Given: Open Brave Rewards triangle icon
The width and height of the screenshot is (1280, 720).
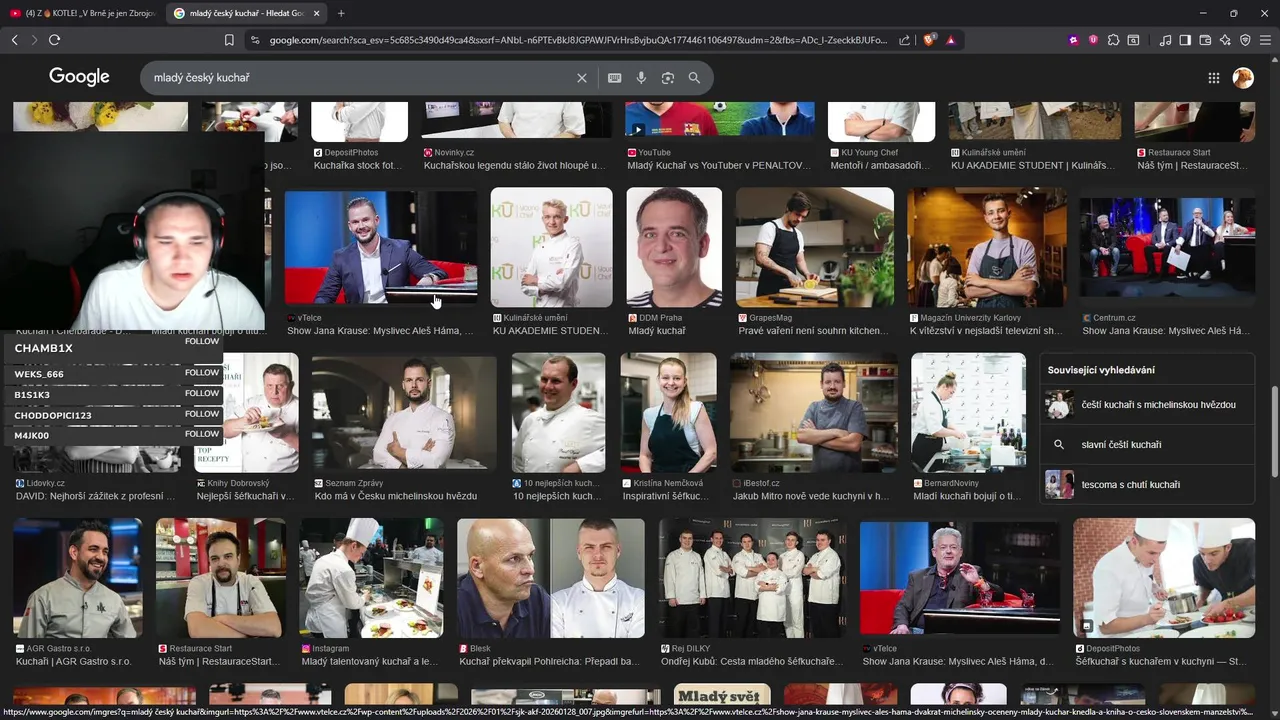Looking at the screenshot, I should pyautogui.click(x=950, y=40).
